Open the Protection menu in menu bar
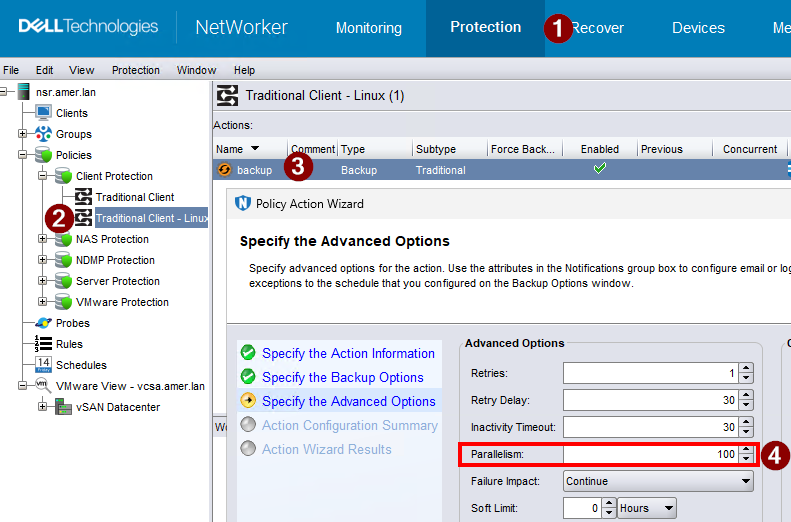The height and width of the screenshot is (522, 791). click(135, 70)
